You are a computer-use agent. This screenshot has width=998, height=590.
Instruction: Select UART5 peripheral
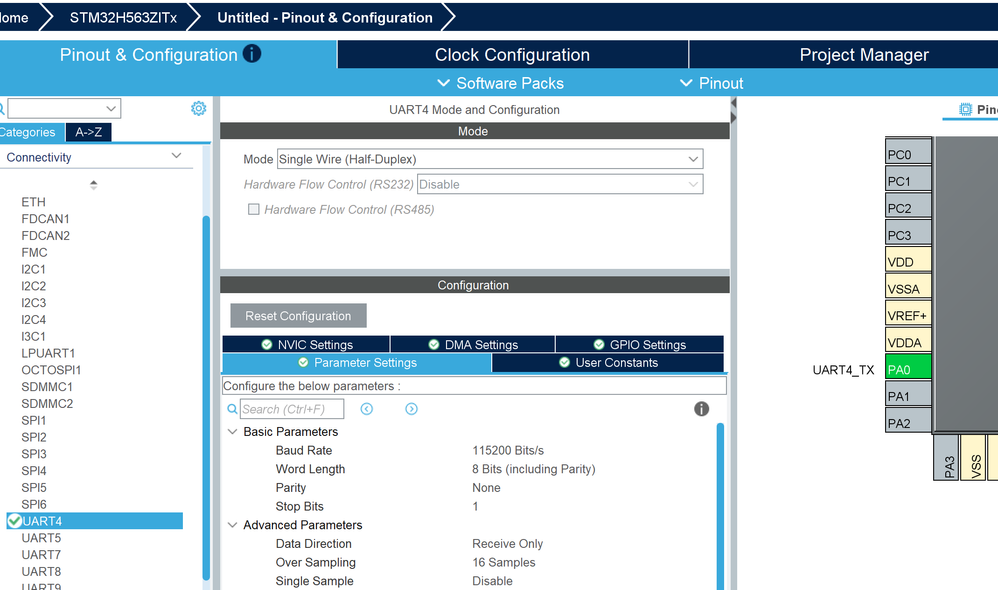coord(41,538)
